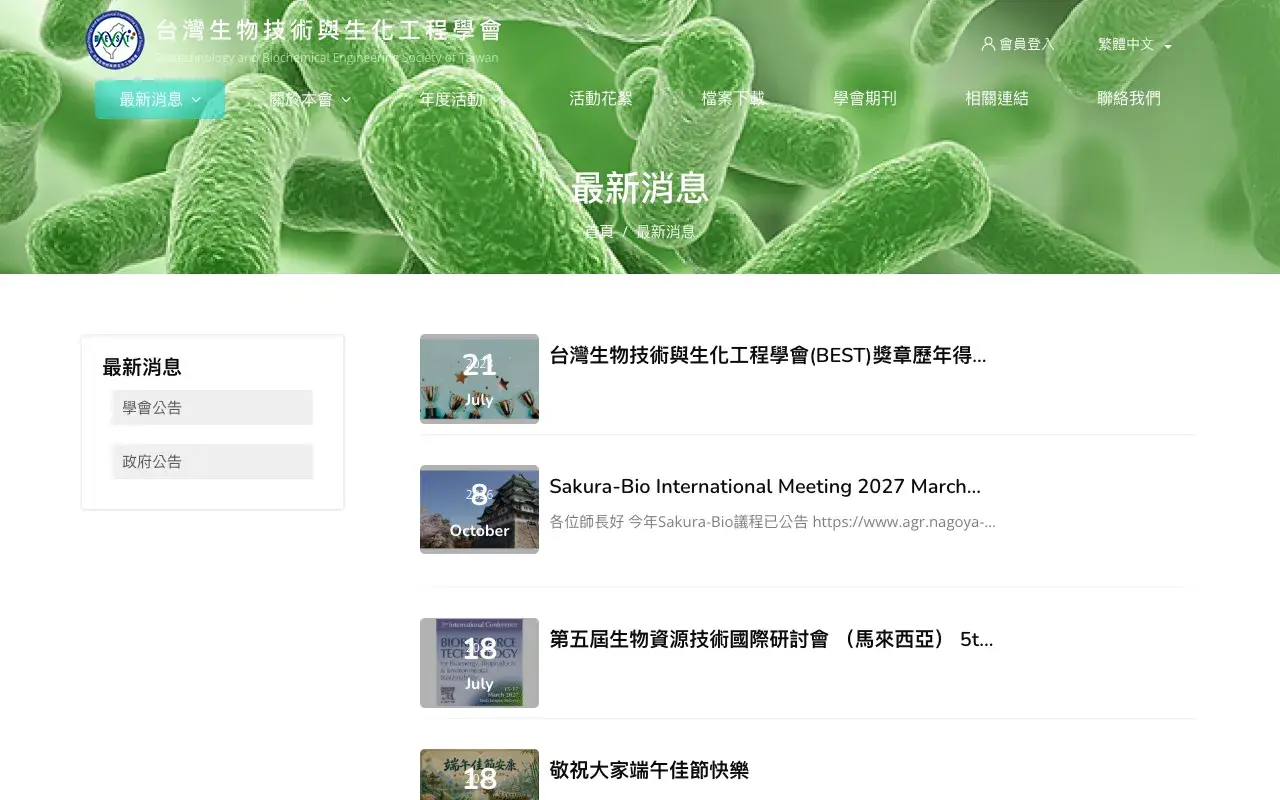1280x800 pixels.
Task: Expand the 關於本會 navigation menu
Action: tap(310, 99)
